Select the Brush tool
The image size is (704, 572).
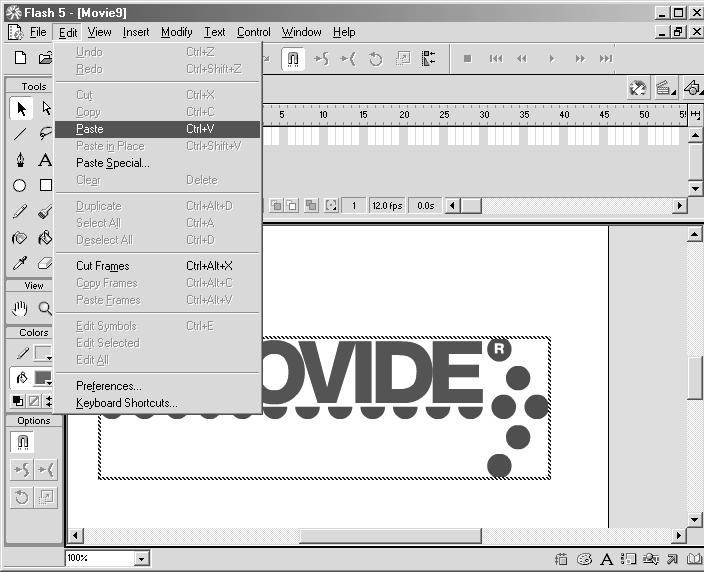click(x=45, y=211)
